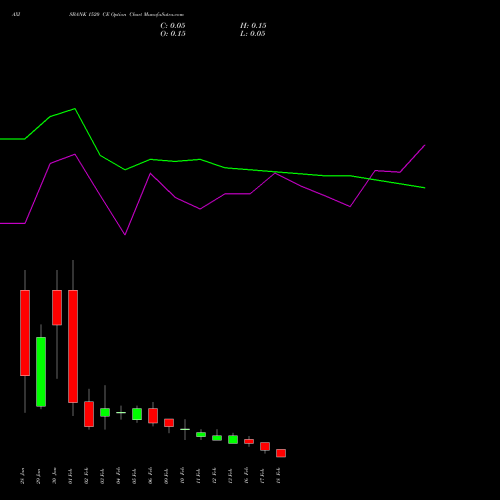Click the "30 Jan" date label

click(x=54, y=476)
